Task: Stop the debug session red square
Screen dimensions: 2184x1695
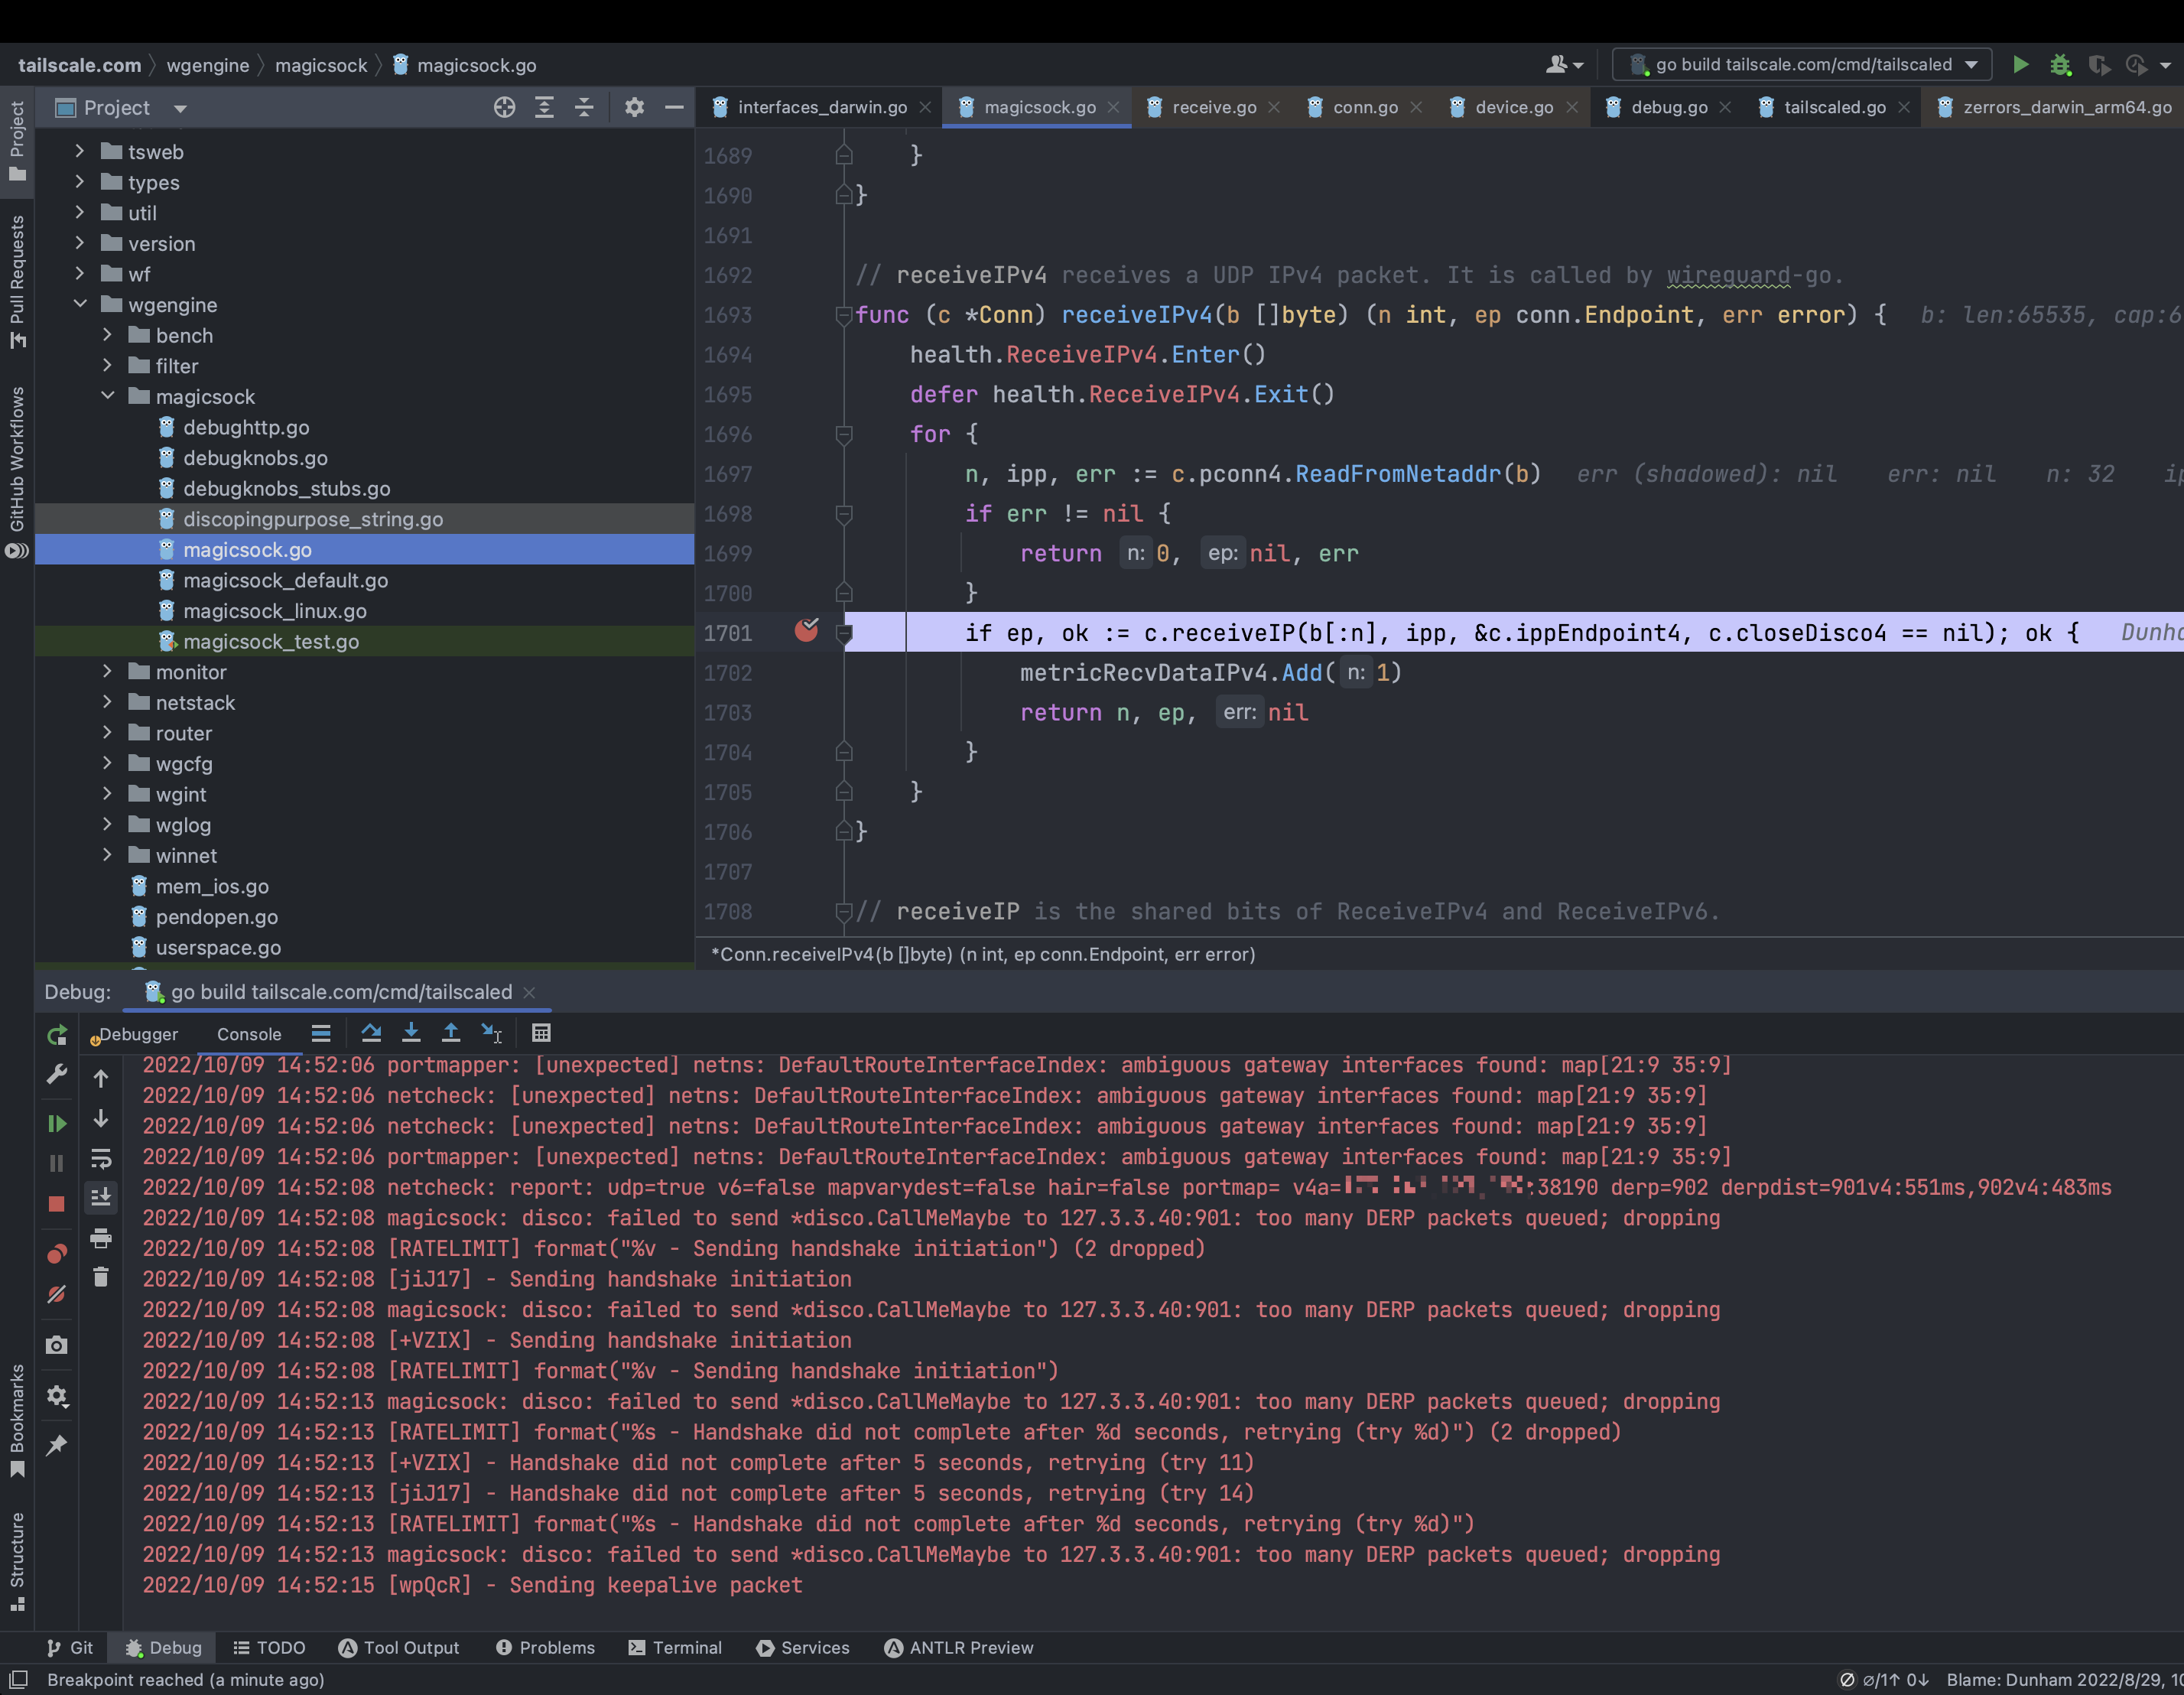Action: (57, 1204)
